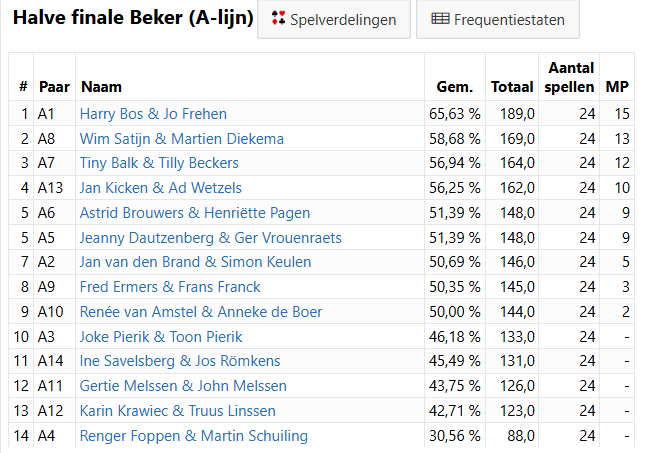The width and height of the screenshot is (648, 453).
Task: Open Joke Pierik & Toon Pierik link
Action: tap(161, 337)
